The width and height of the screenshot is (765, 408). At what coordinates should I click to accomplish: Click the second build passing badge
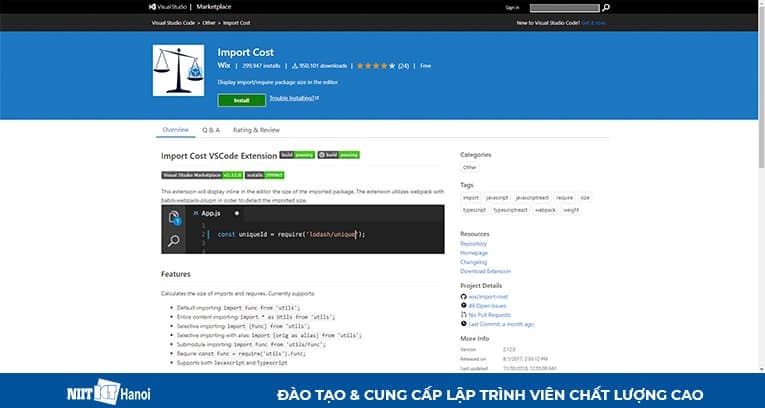click(x=339, y=155)
